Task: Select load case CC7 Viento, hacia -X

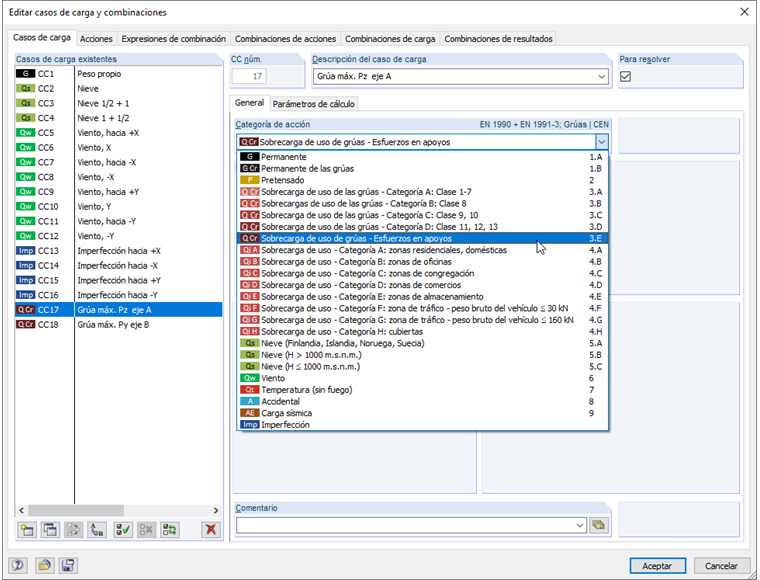Action: [119, 162]
